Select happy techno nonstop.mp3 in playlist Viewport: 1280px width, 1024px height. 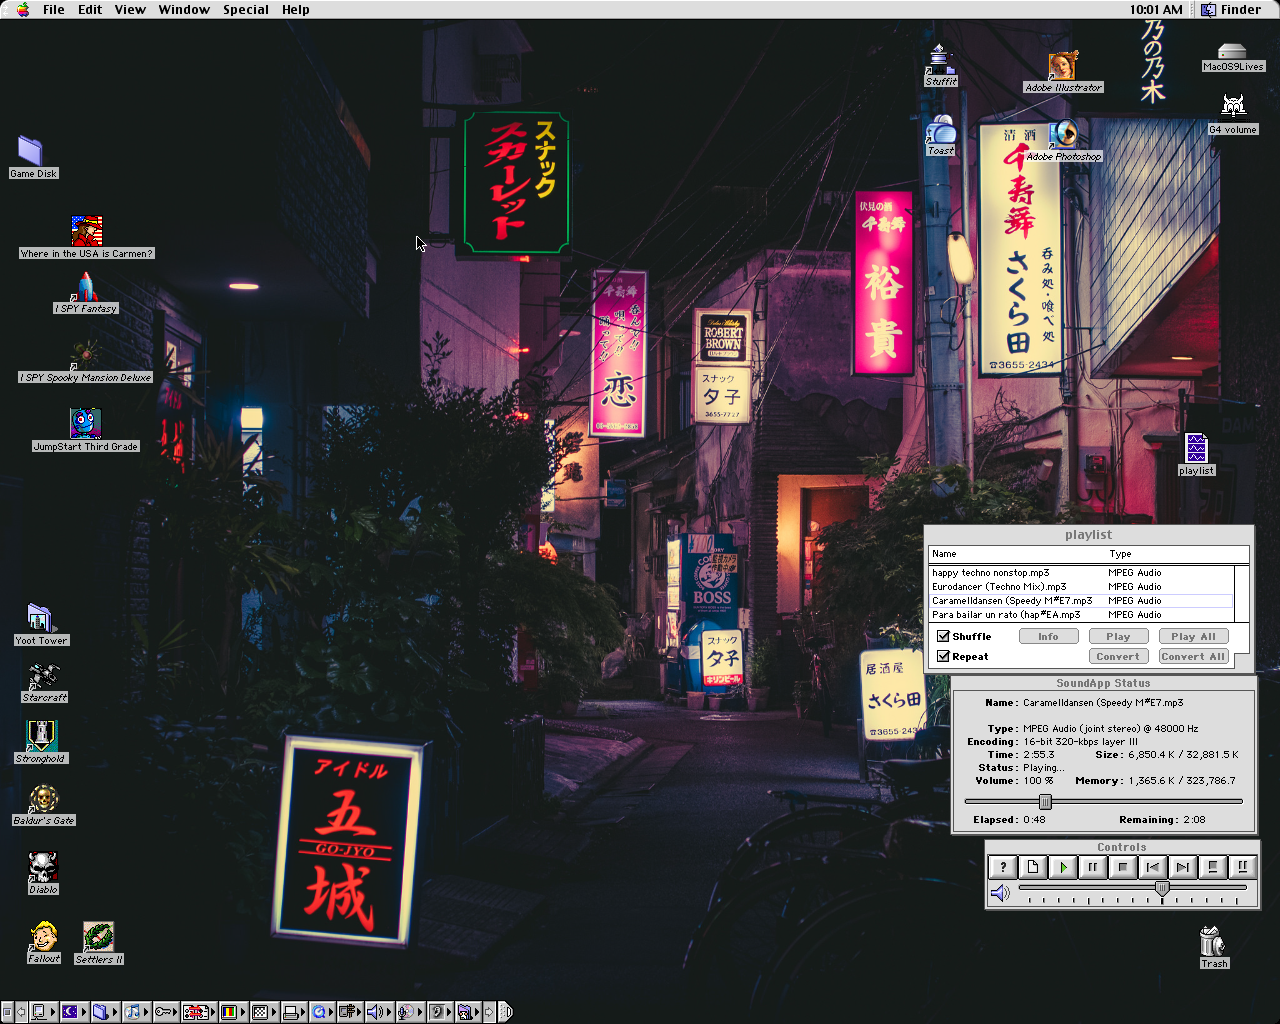click(x=1081, y=573)
